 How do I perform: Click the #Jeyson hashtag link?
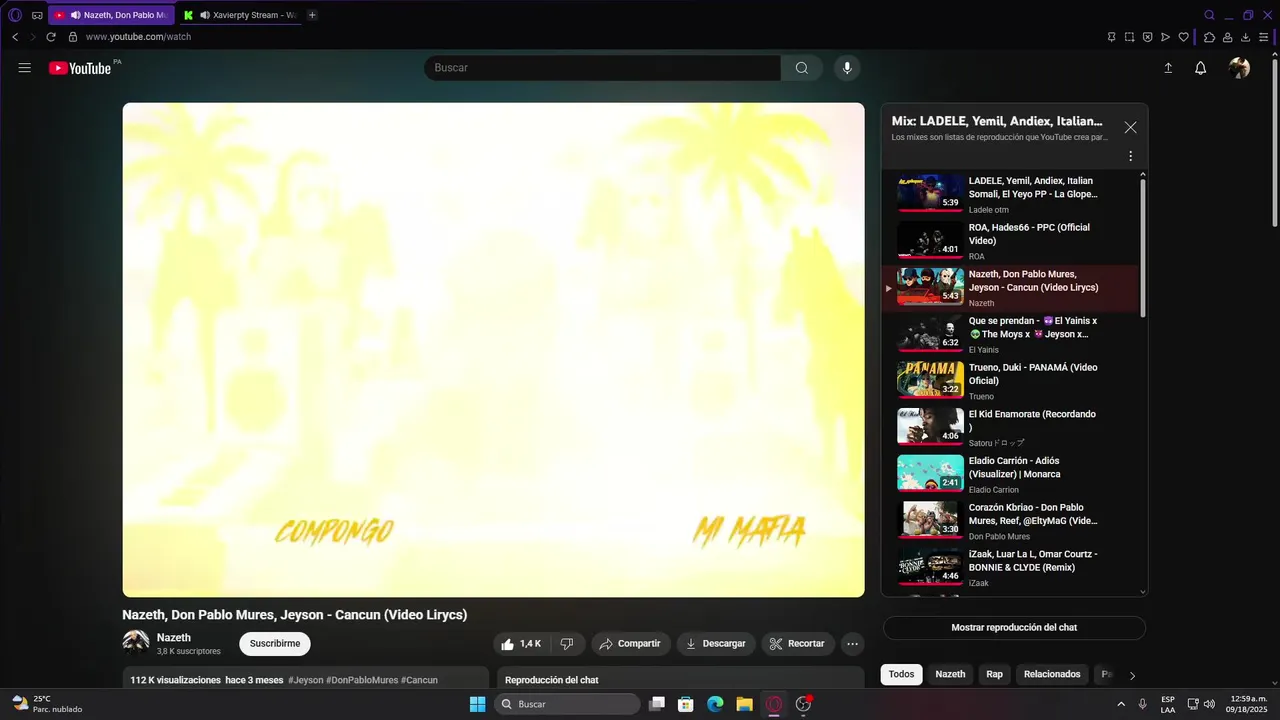click(306, 680)
